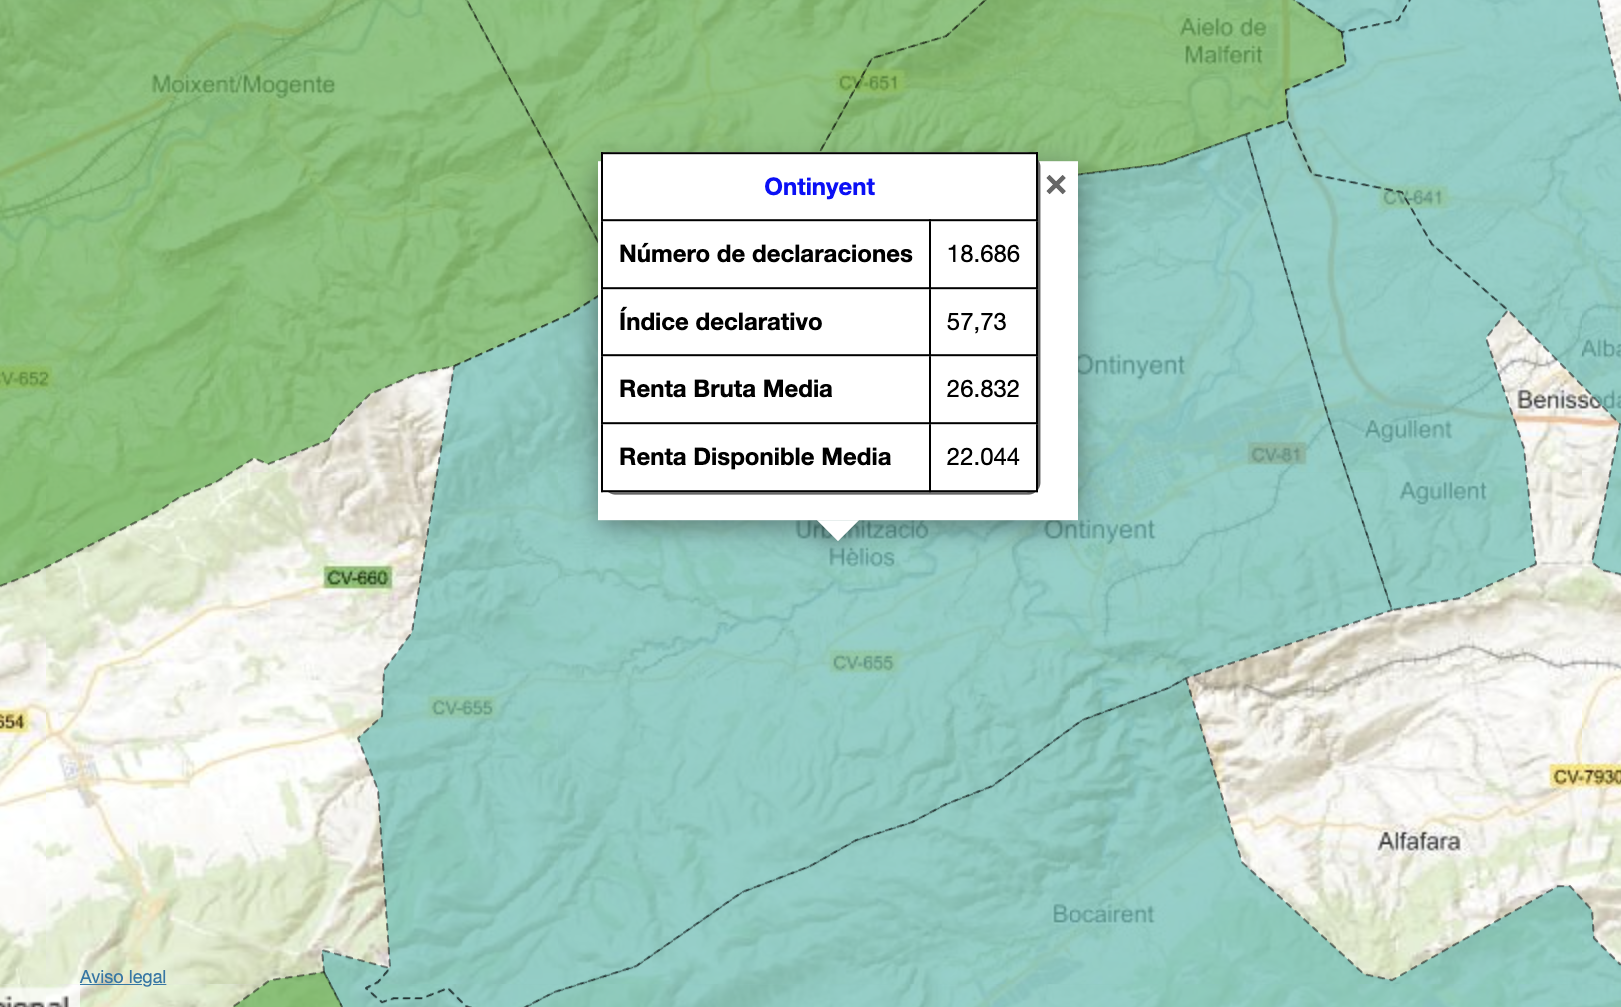Click the Moixent/Mogente map label
This screenshot has width=1621, height=1007.
(x=243, y=85)
